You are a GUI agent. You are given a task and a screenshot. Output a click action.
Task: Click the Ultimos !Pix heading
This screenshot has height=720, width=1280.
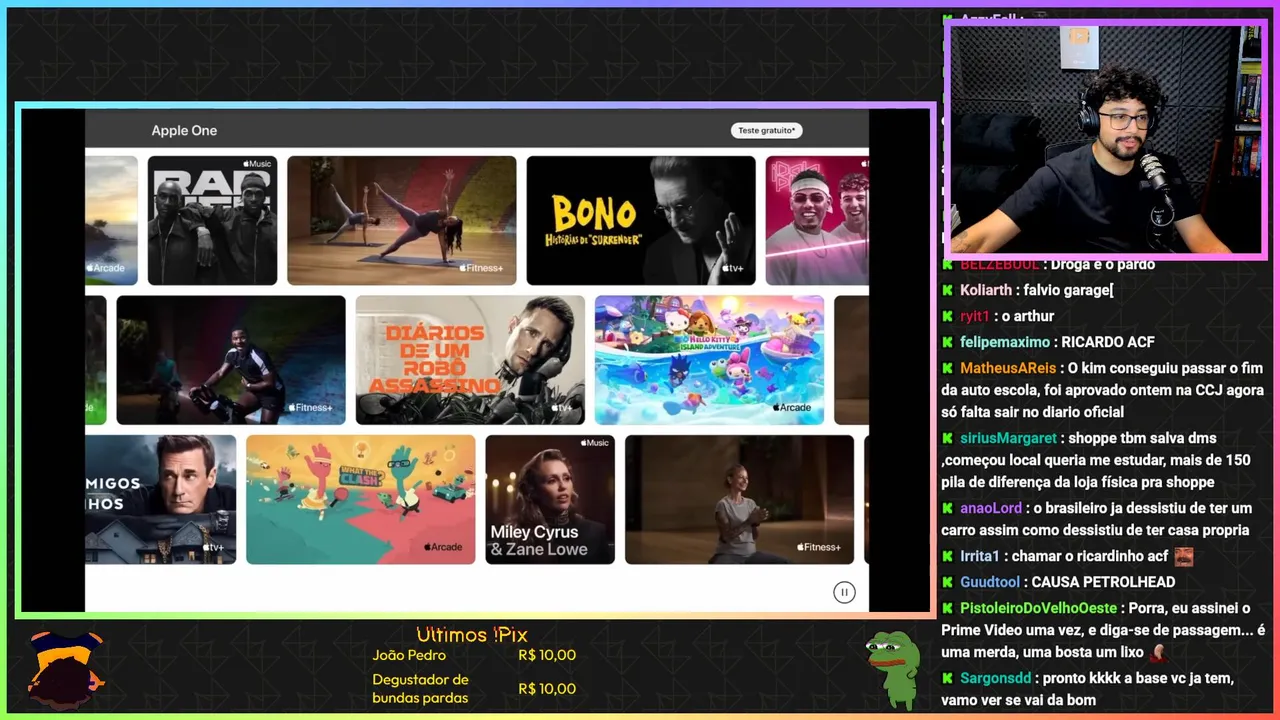[x=472, y=635]
